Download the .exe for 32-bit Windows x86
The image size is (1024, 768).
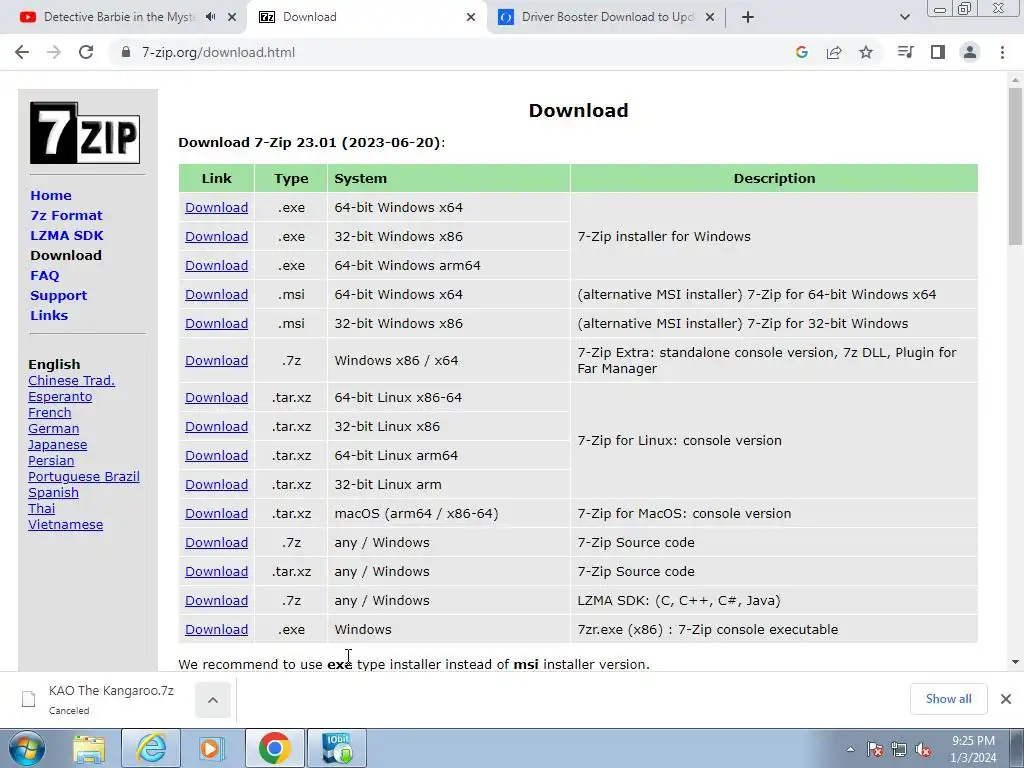216,236
